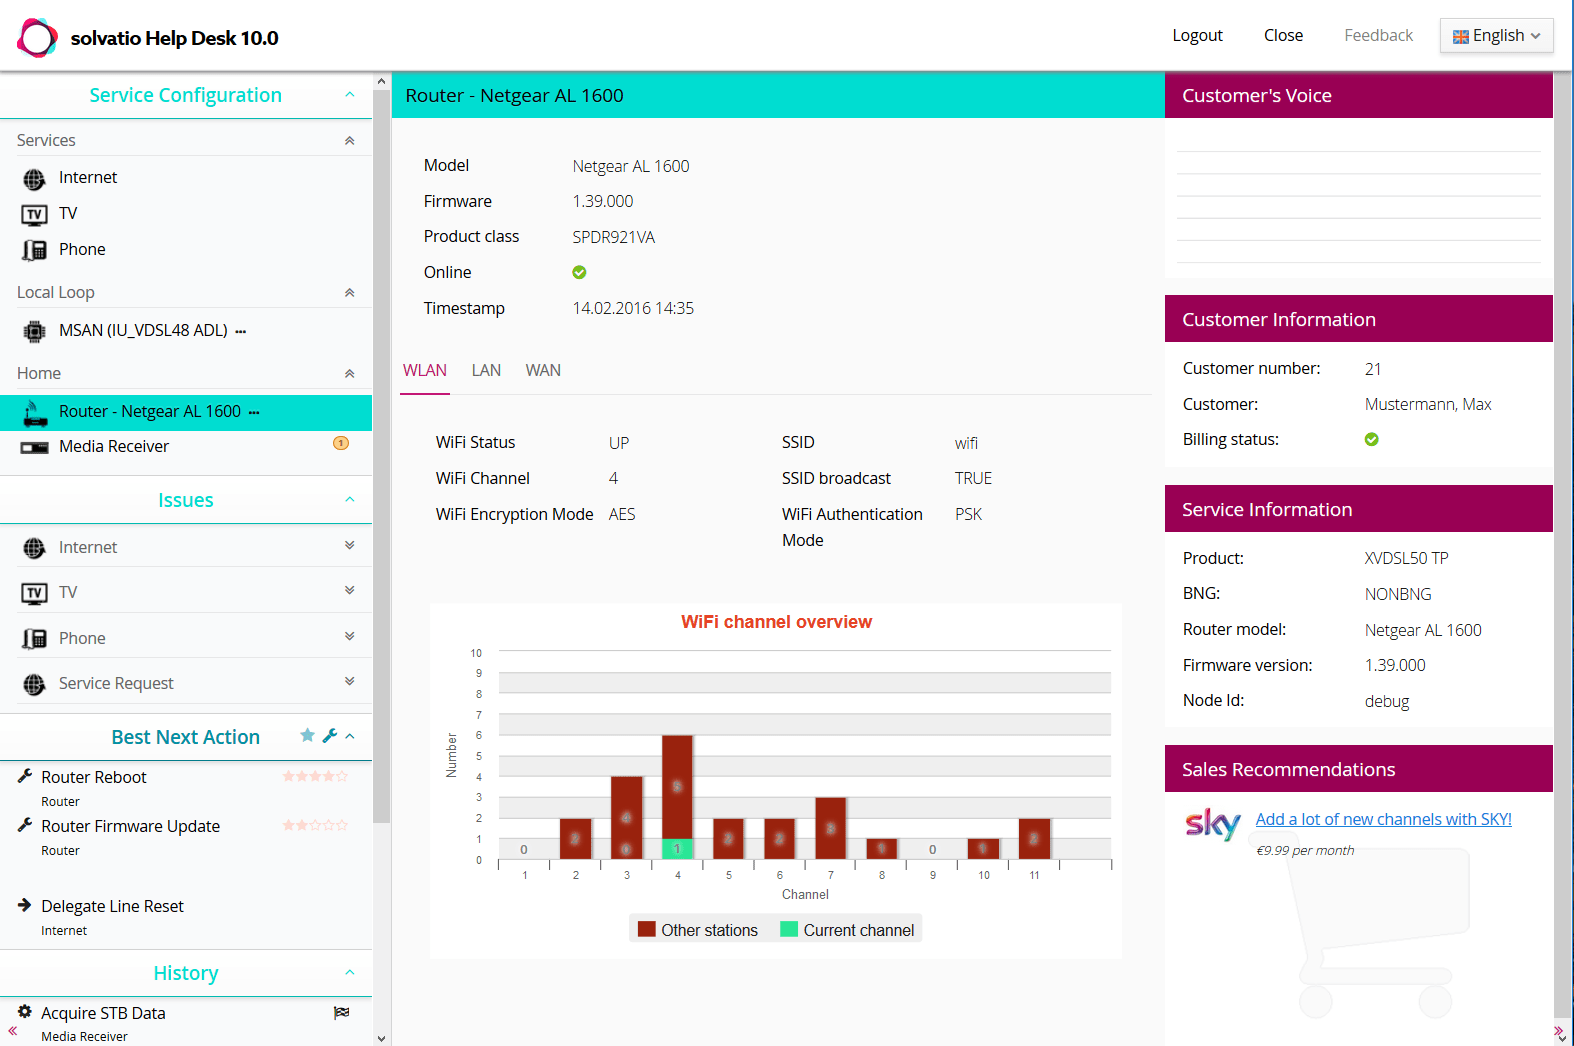Screen dimensions: 1574x1046
Task: Collapse the Service Configuration section
Action: [350, 95]
